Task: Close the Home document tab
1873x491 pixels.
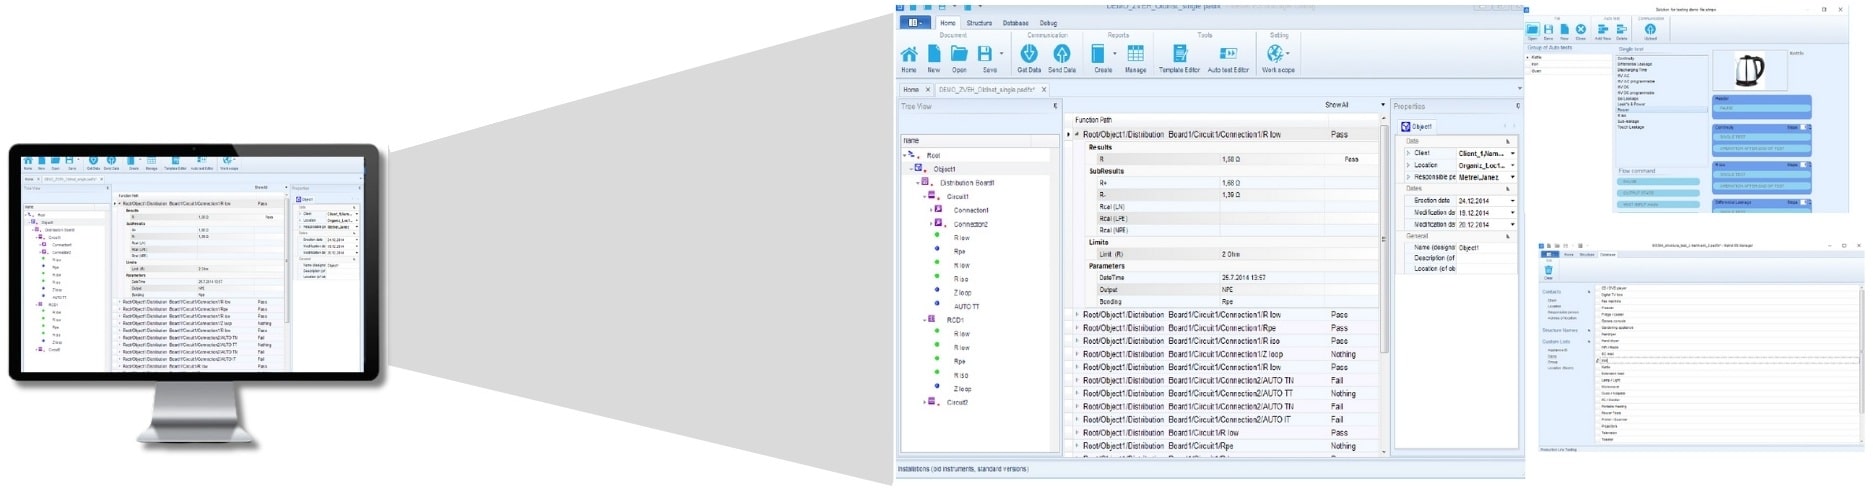Action: [927, 90]
